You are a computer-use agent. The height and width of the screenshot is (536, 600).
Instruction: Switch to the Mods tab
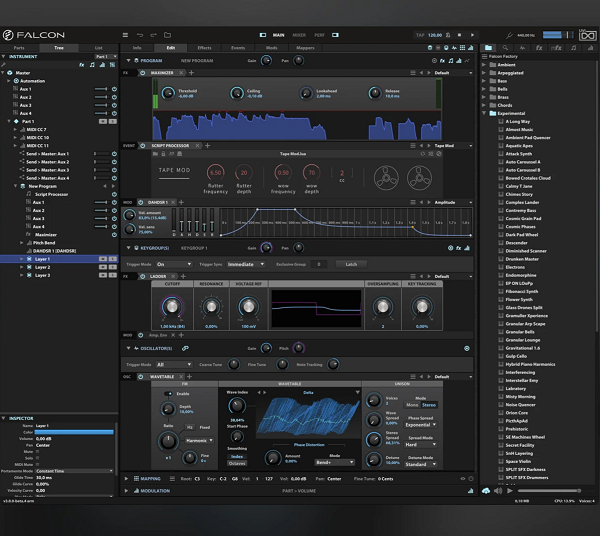272,48
